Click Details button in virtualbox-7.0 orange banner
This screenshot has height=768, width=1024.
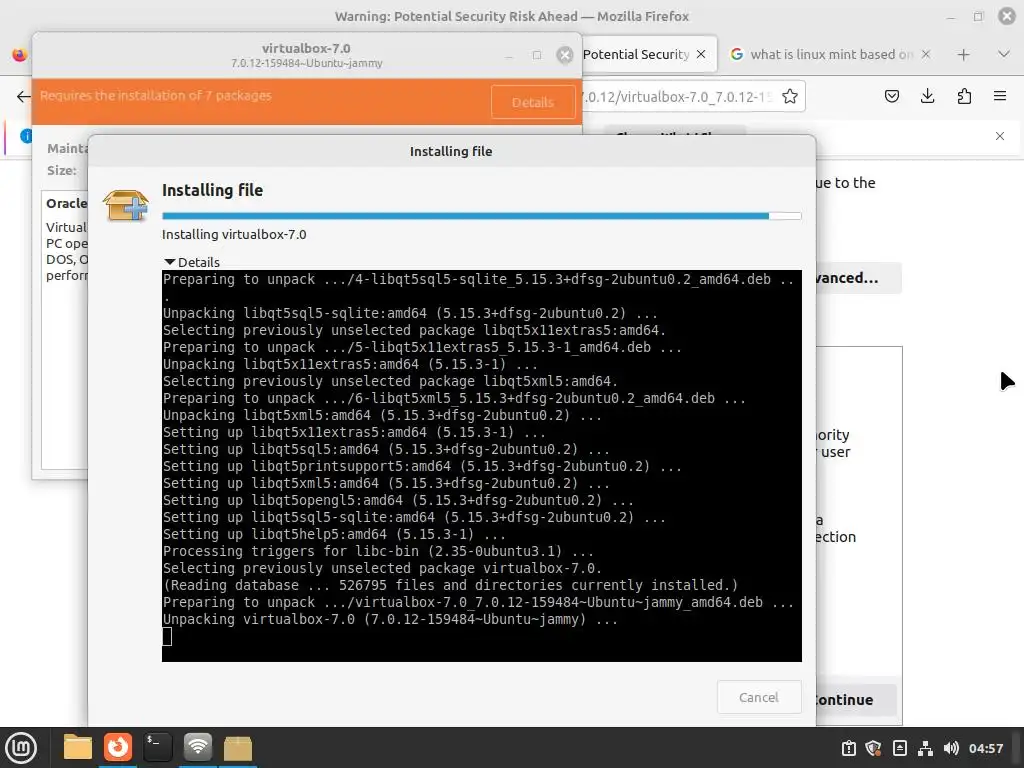tap(532, 102)
